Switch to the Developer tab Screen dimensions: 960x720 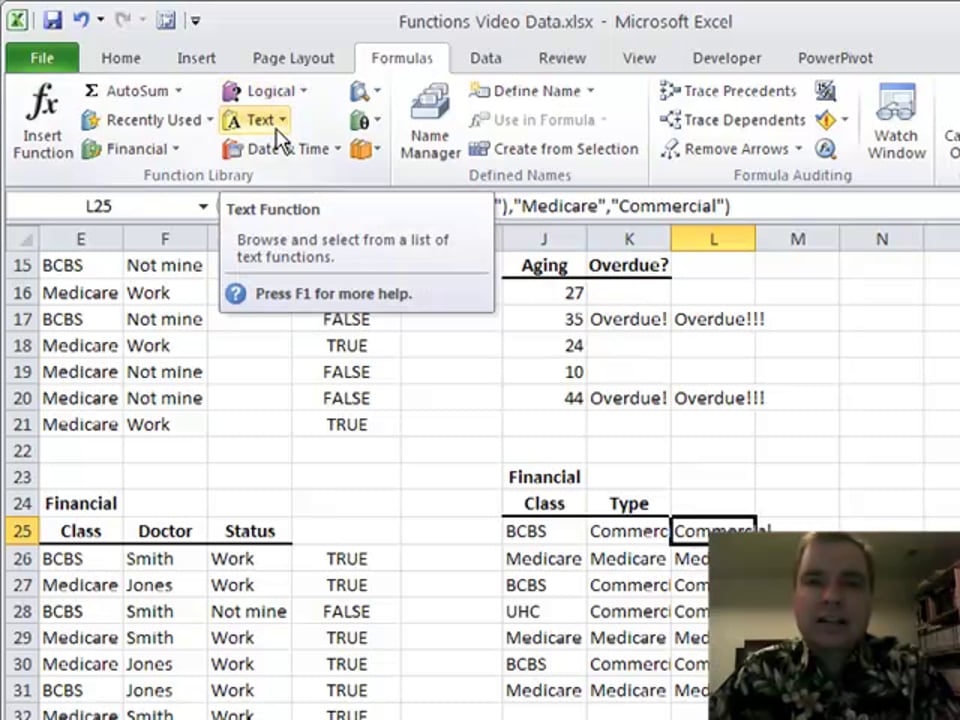click(x=727, y=58)
